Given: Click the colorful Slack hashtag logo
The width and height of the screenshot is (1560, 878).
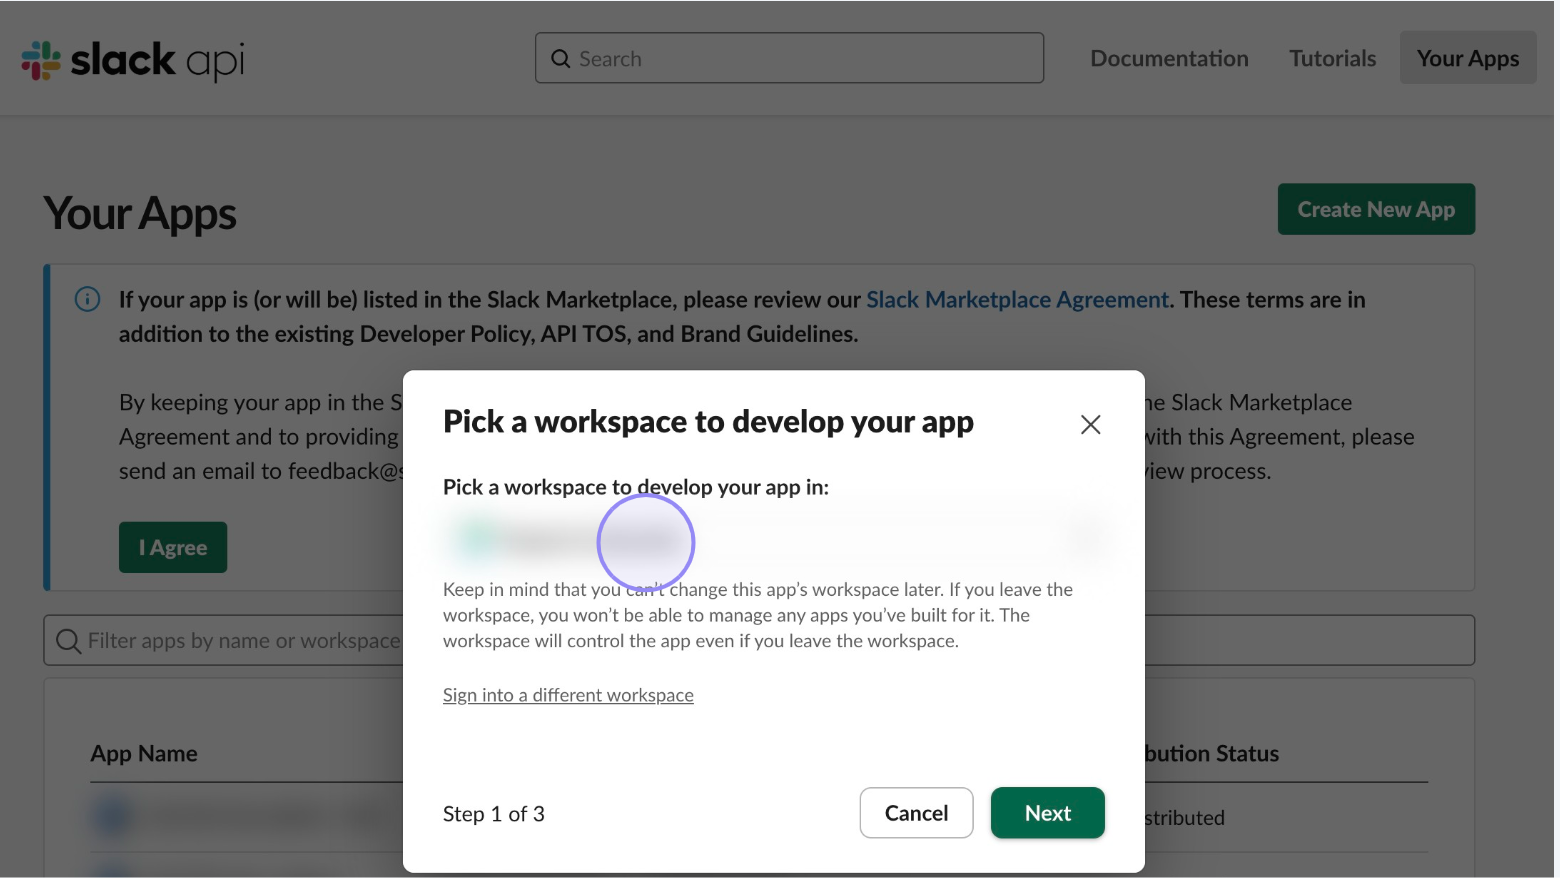Looking at the screenshot, I should click(x=41, y=60).
